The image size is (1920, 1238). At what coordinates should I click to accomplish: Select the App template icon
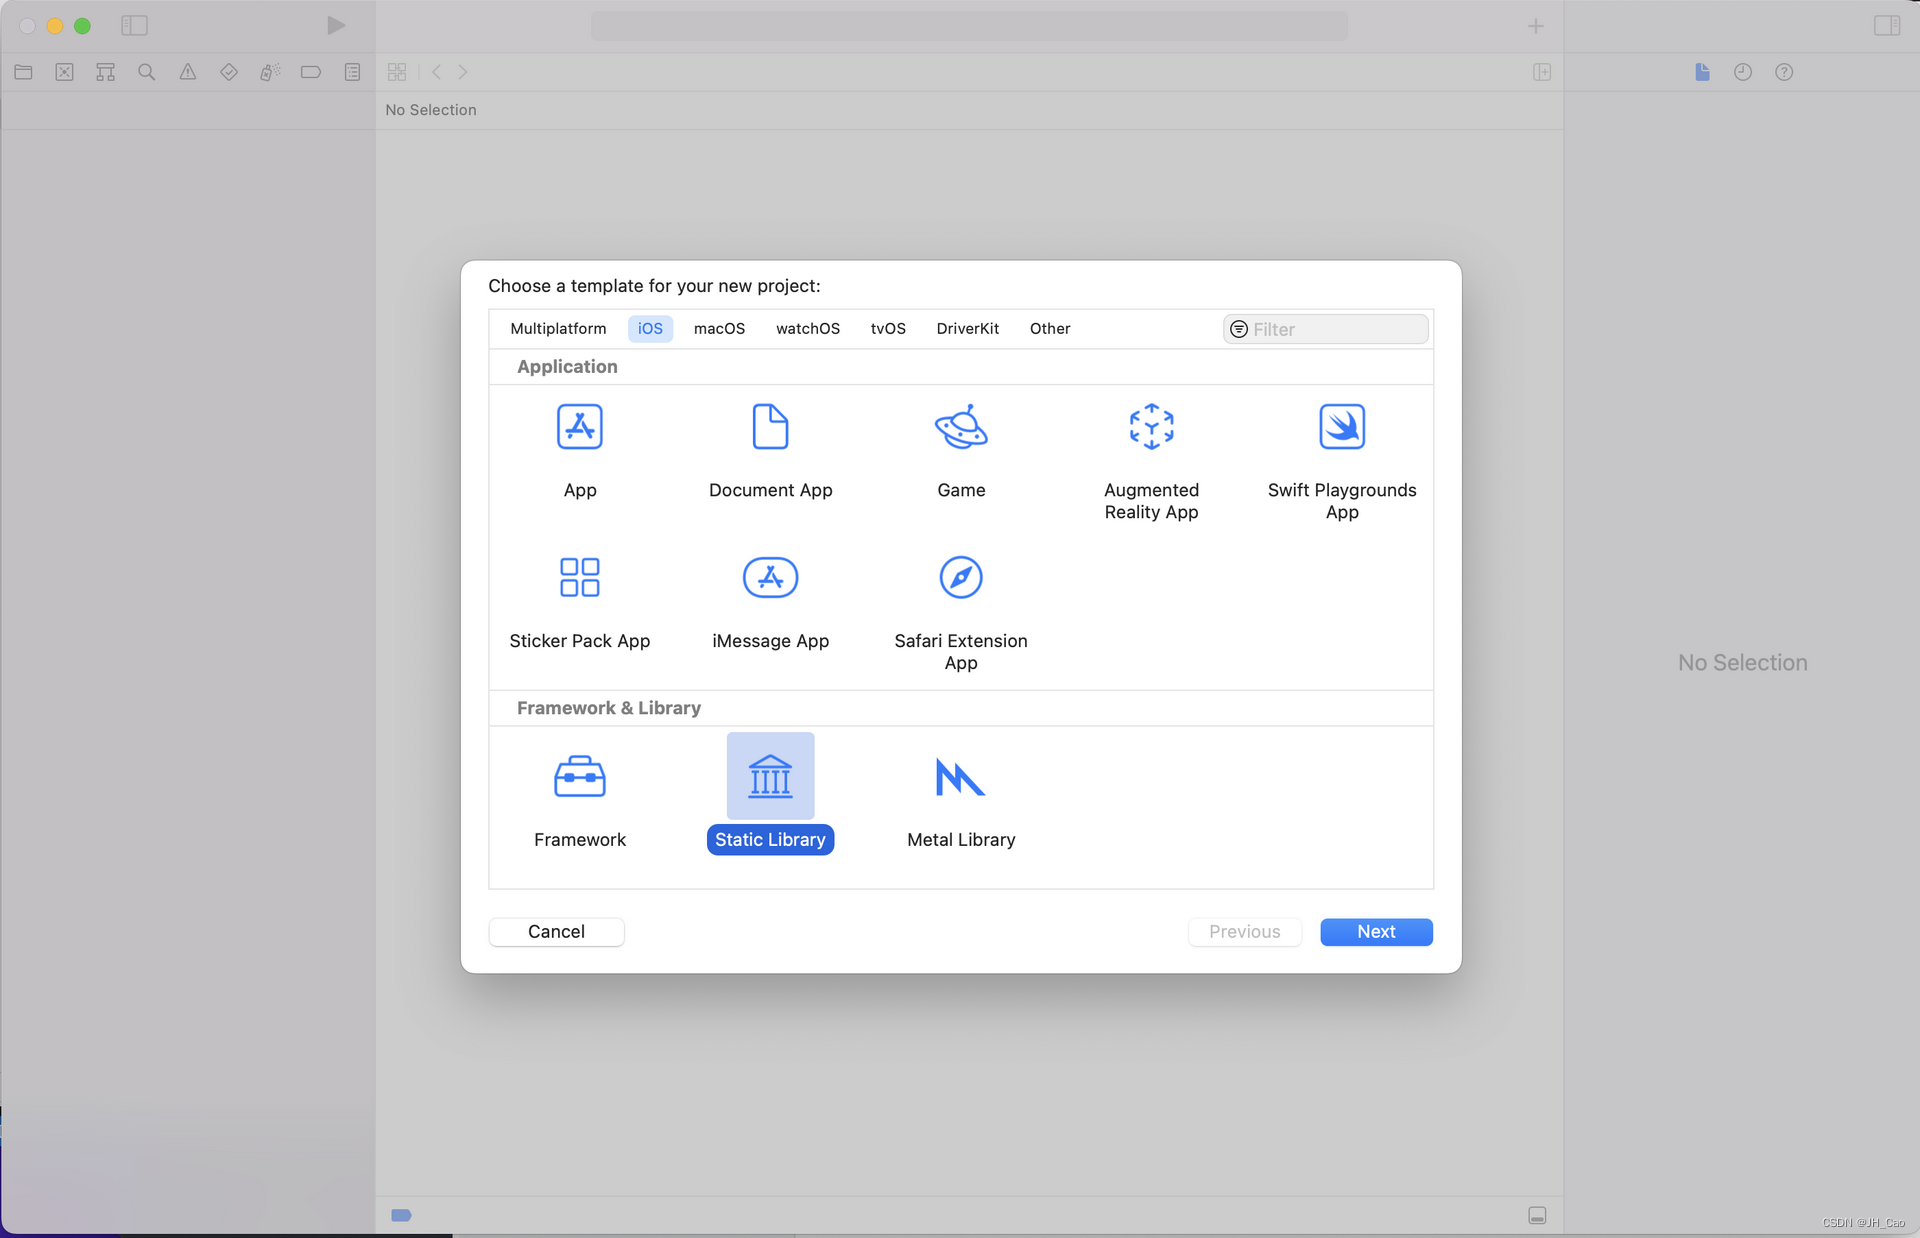[x=579, y=425]
